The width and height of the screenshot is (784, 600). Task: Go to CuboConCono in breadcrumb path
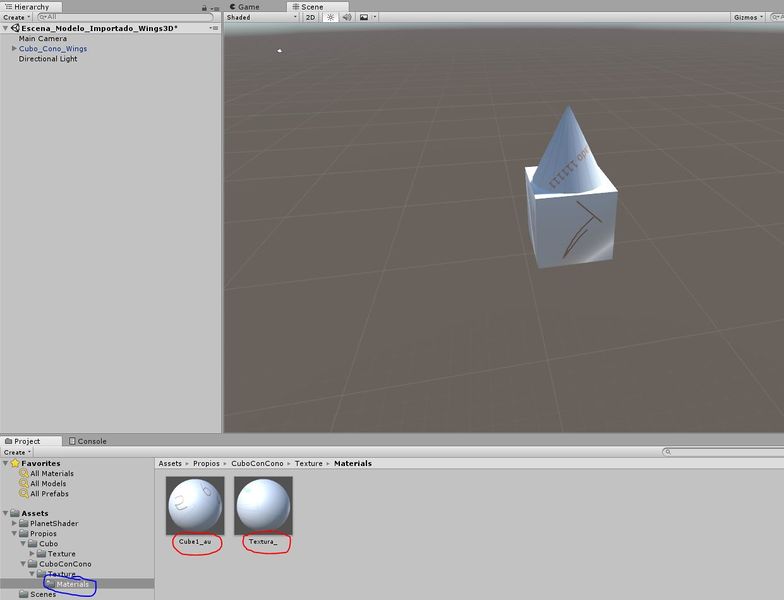[x=257, y=464]
